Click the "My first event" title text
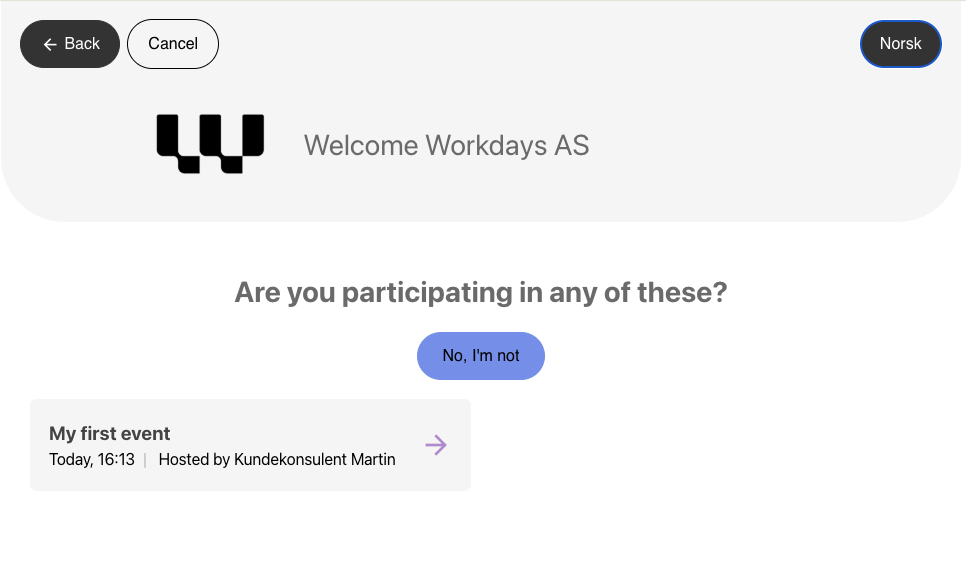Image resolution: width=966 pixels, height=566 pixels. pos(110,434)
